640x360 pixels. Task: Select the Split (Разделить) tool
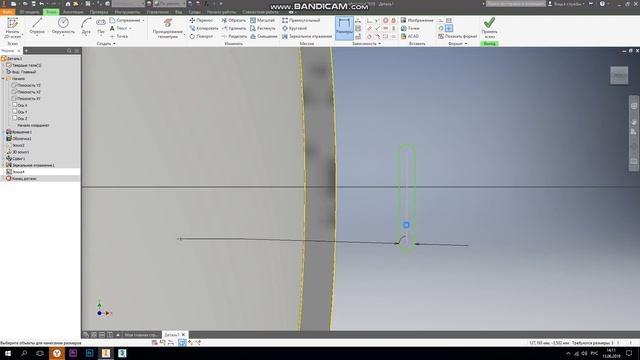coord(234,36)
